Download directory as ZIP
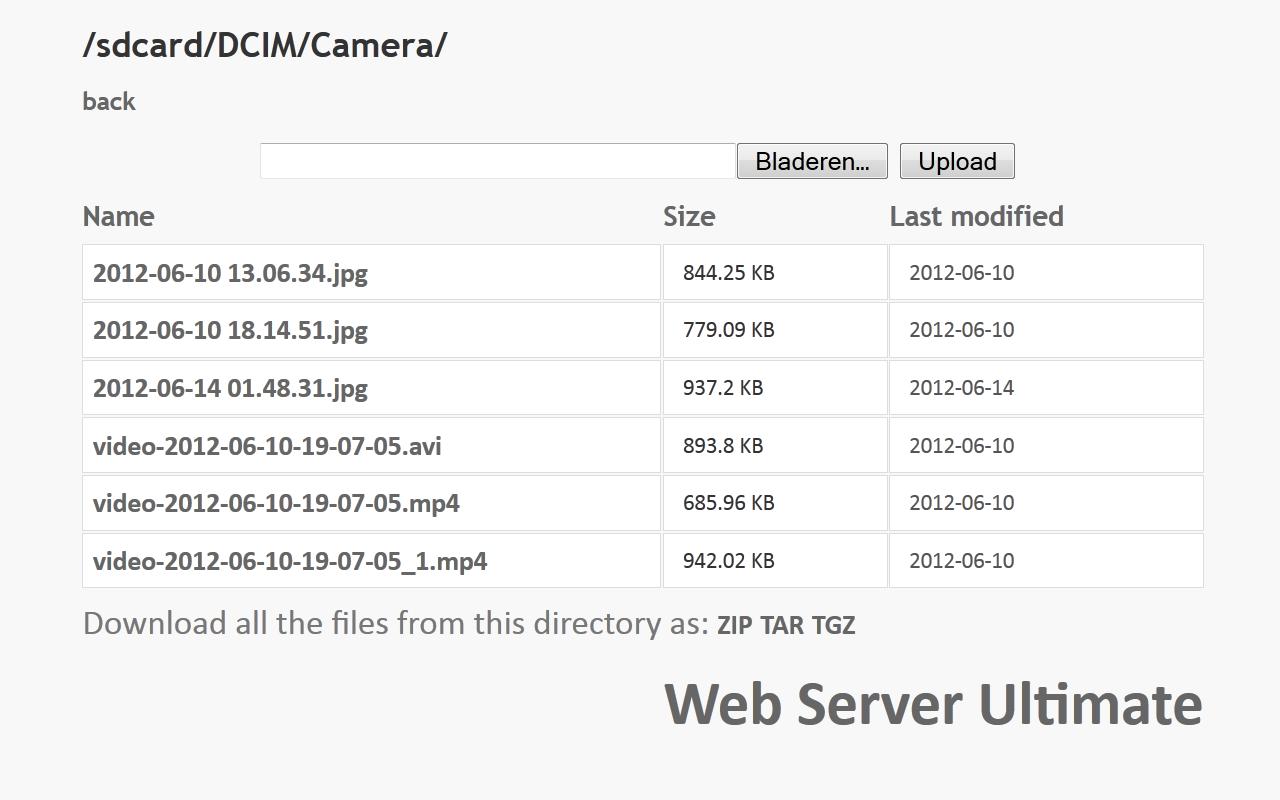Image resolution: width=1280 pixels, height=800 pixels. click(x=734, y=626)
